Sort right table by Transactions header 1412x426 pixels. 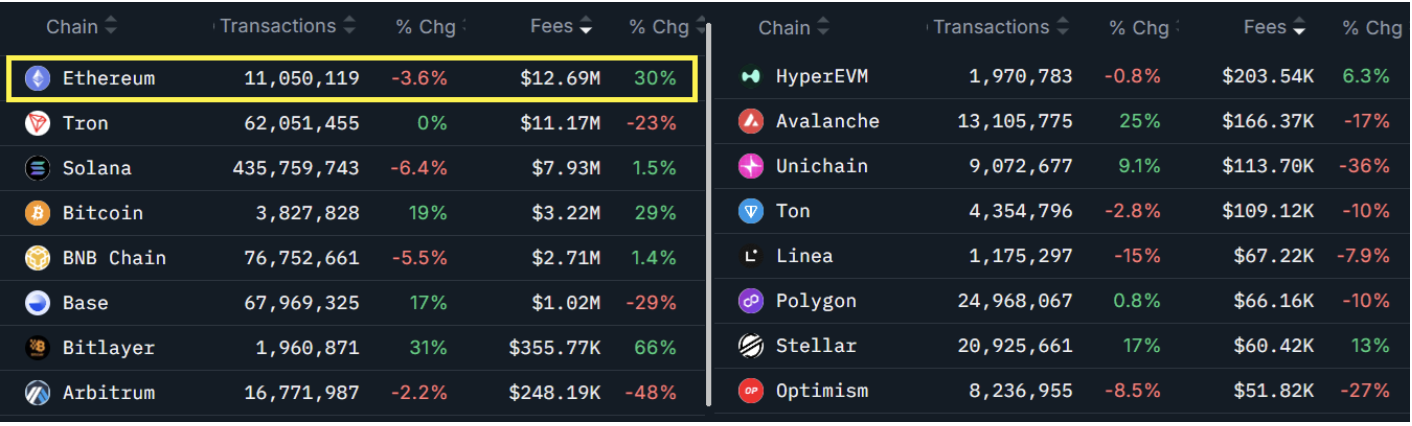(1000, 27)
